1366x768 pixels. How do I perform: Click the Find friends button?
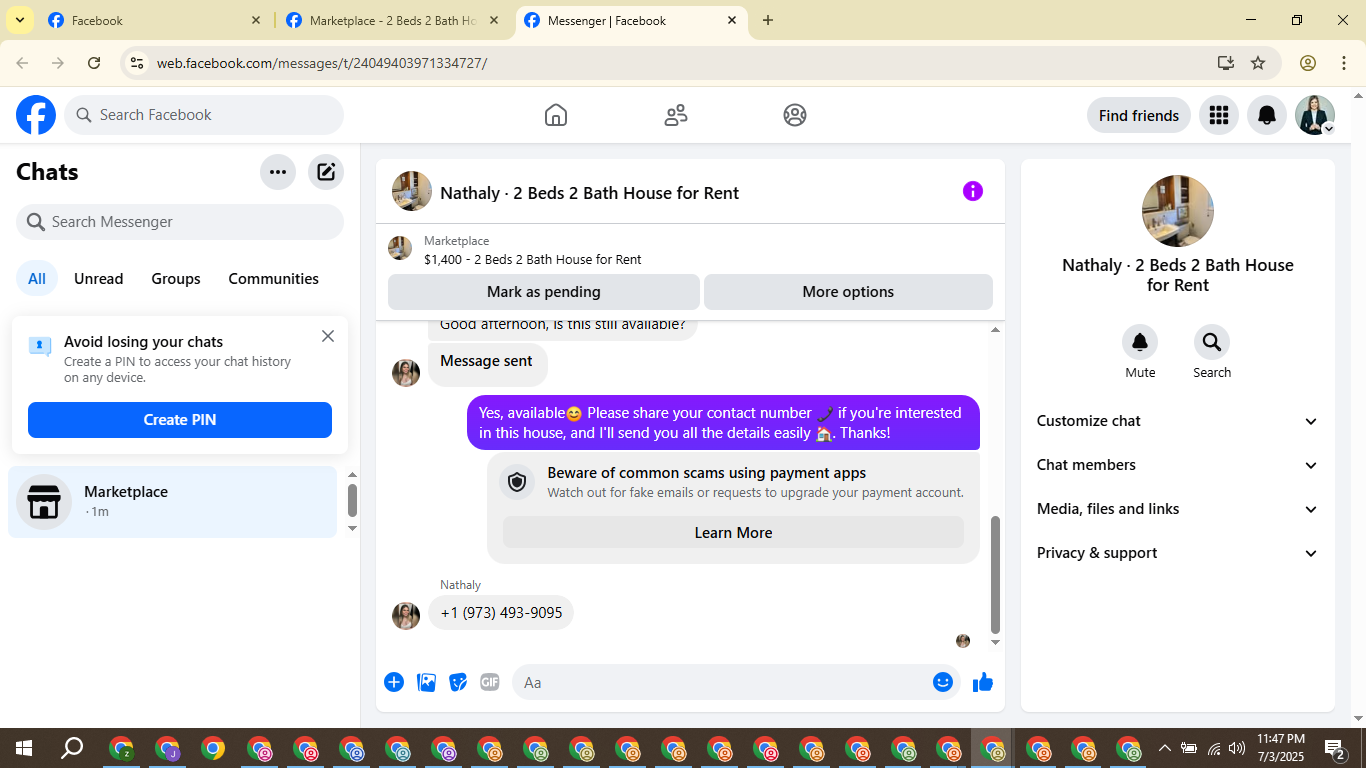coord(1139,115)
